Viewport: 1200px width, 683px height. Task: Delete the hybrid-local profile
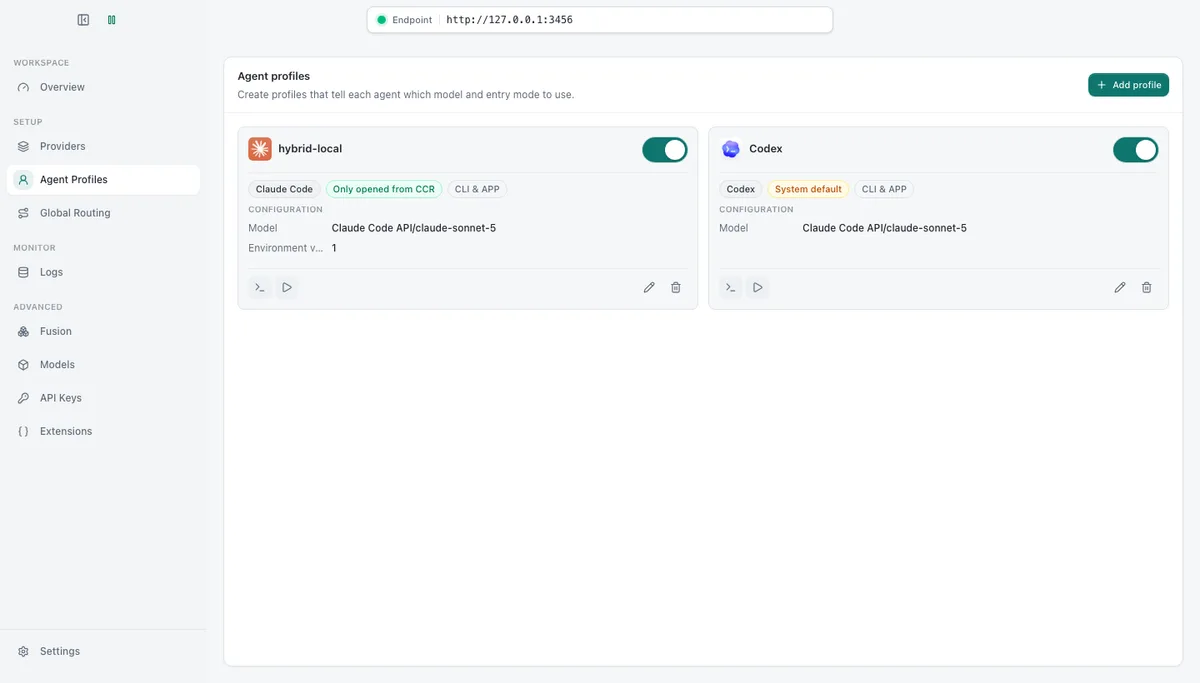tap(676, 287)
